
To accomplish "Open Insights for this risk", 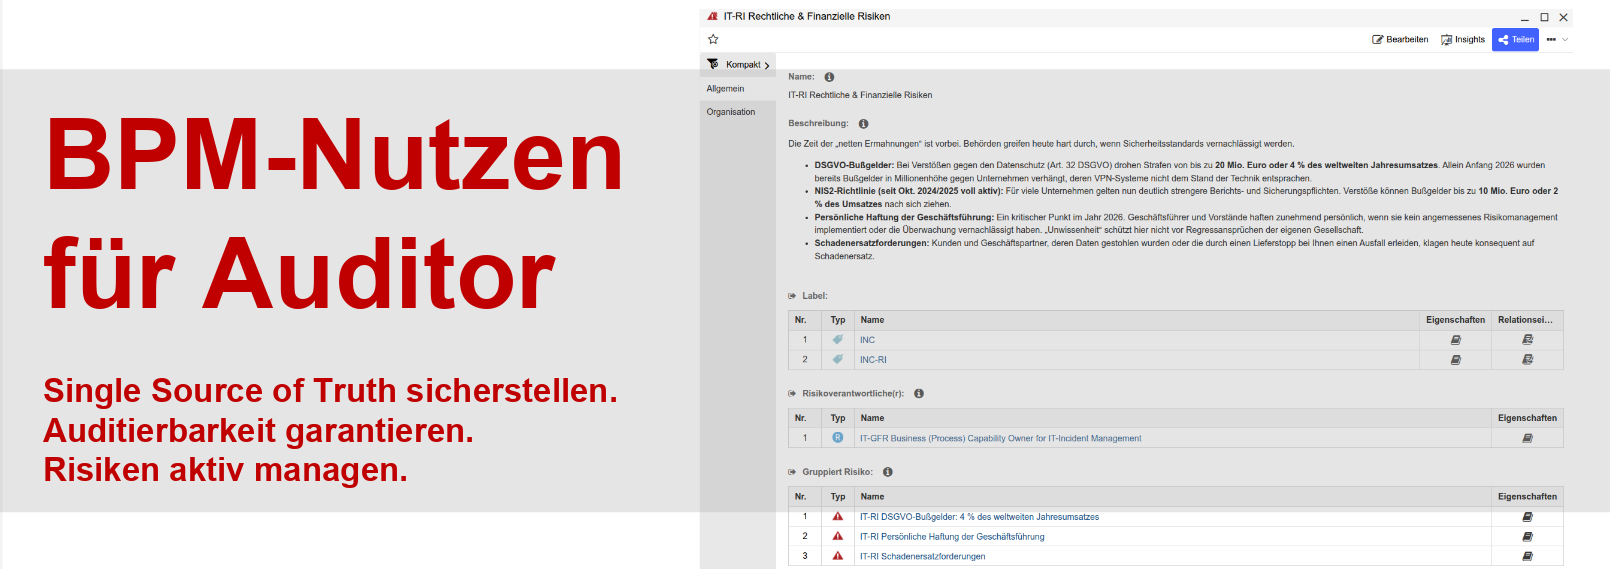I will pyautogui.click(x=1462, y=40).
